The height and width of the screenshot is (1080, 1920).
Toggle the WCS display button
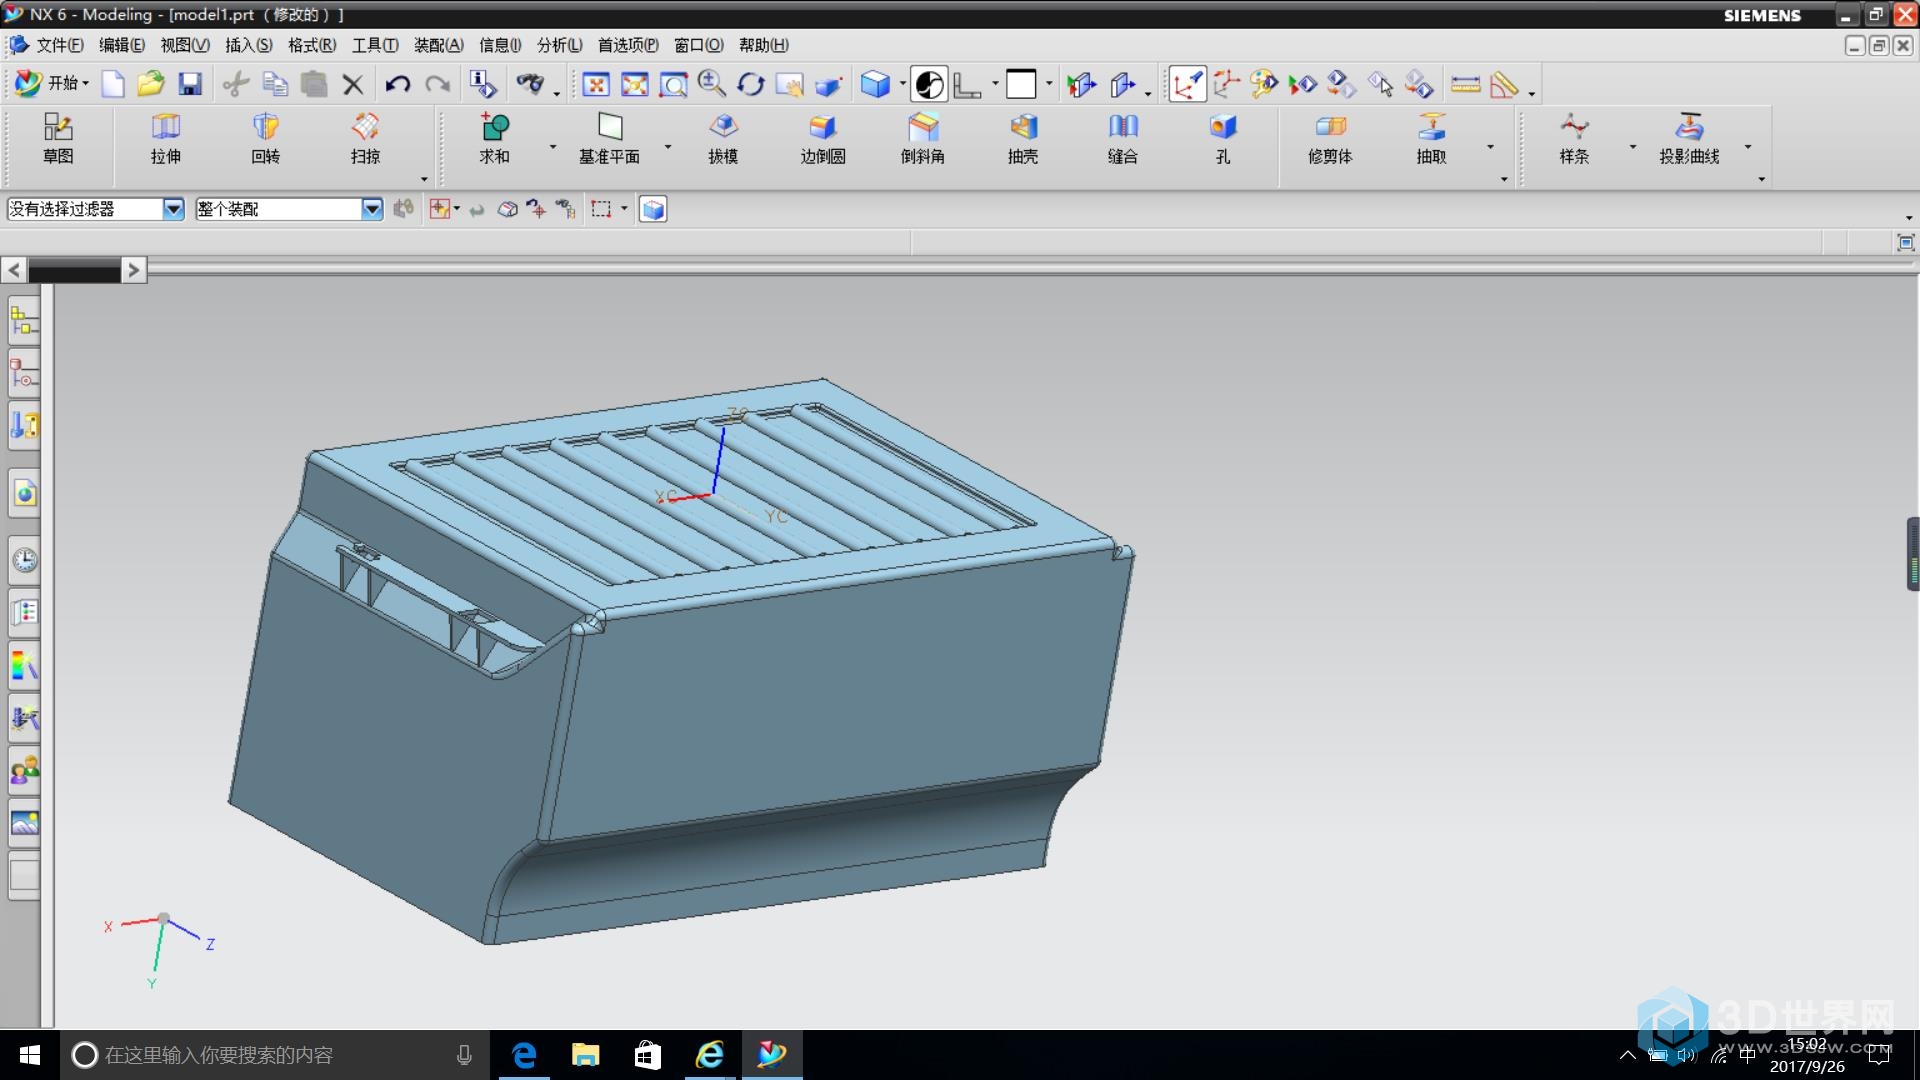pos(1187,85)
